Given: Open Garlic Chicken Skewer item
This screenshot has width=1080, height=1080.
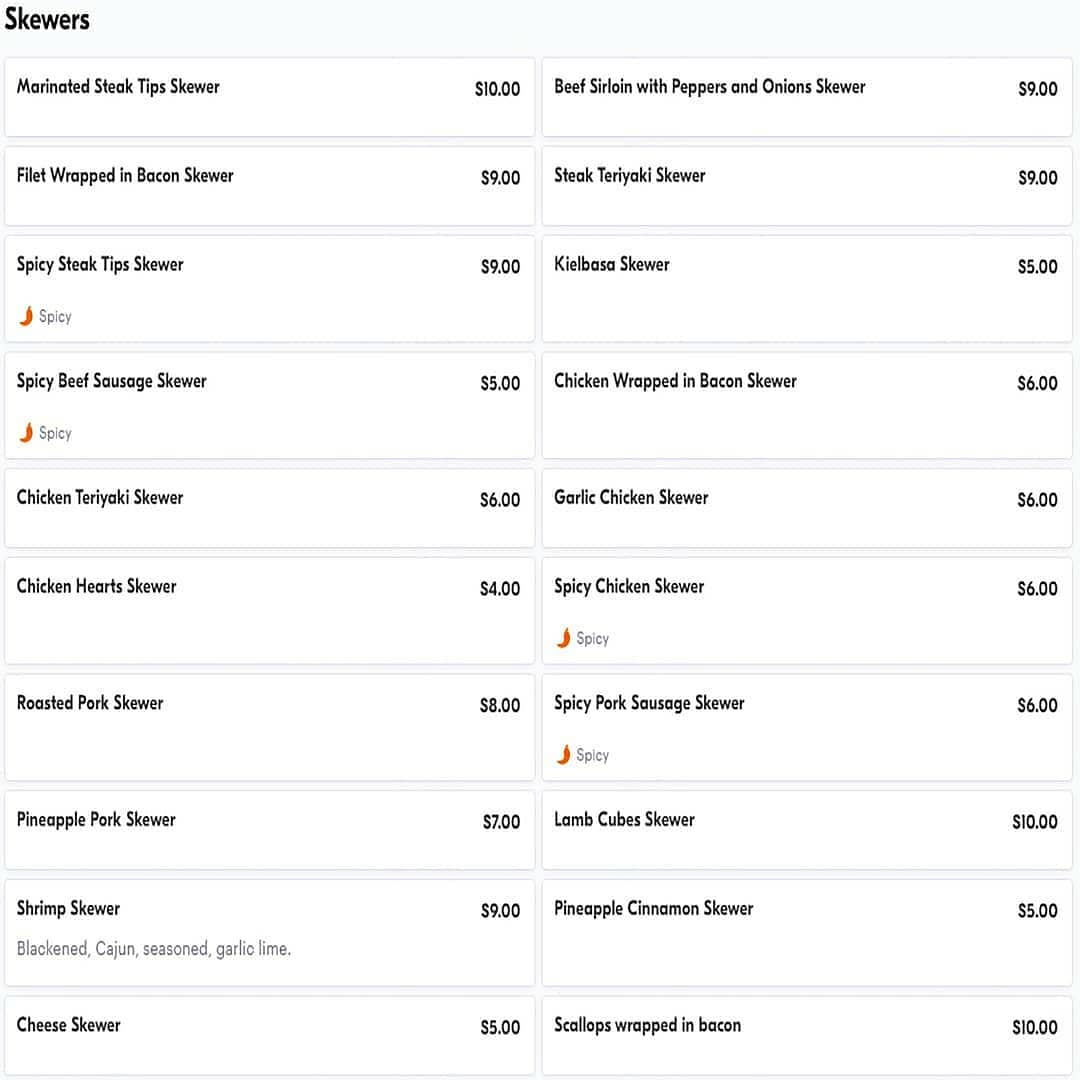Looking at the screenshot, I should [x=806, y=508].
